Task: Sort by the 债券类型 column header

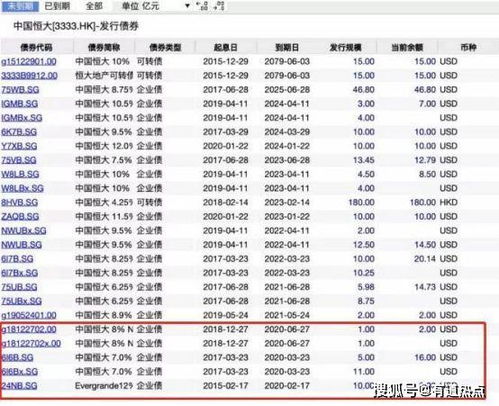Action: pos(165,47)
